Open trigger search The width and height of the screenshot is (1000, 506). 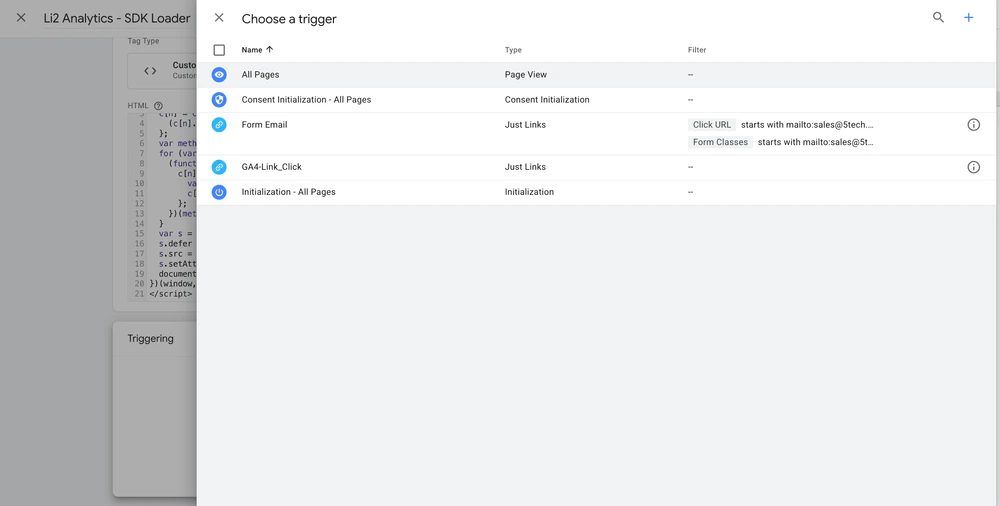coord(938,18)
